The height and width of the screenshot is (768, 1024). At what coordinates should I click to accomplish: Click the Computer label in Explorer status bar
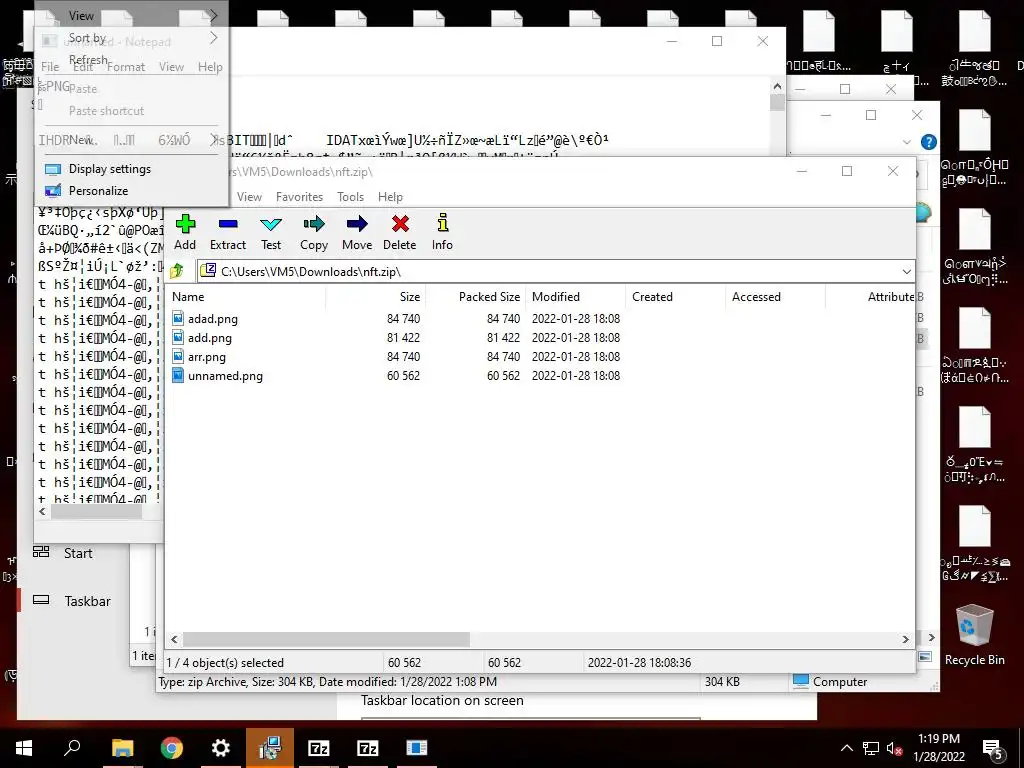[x=840, y=681]
